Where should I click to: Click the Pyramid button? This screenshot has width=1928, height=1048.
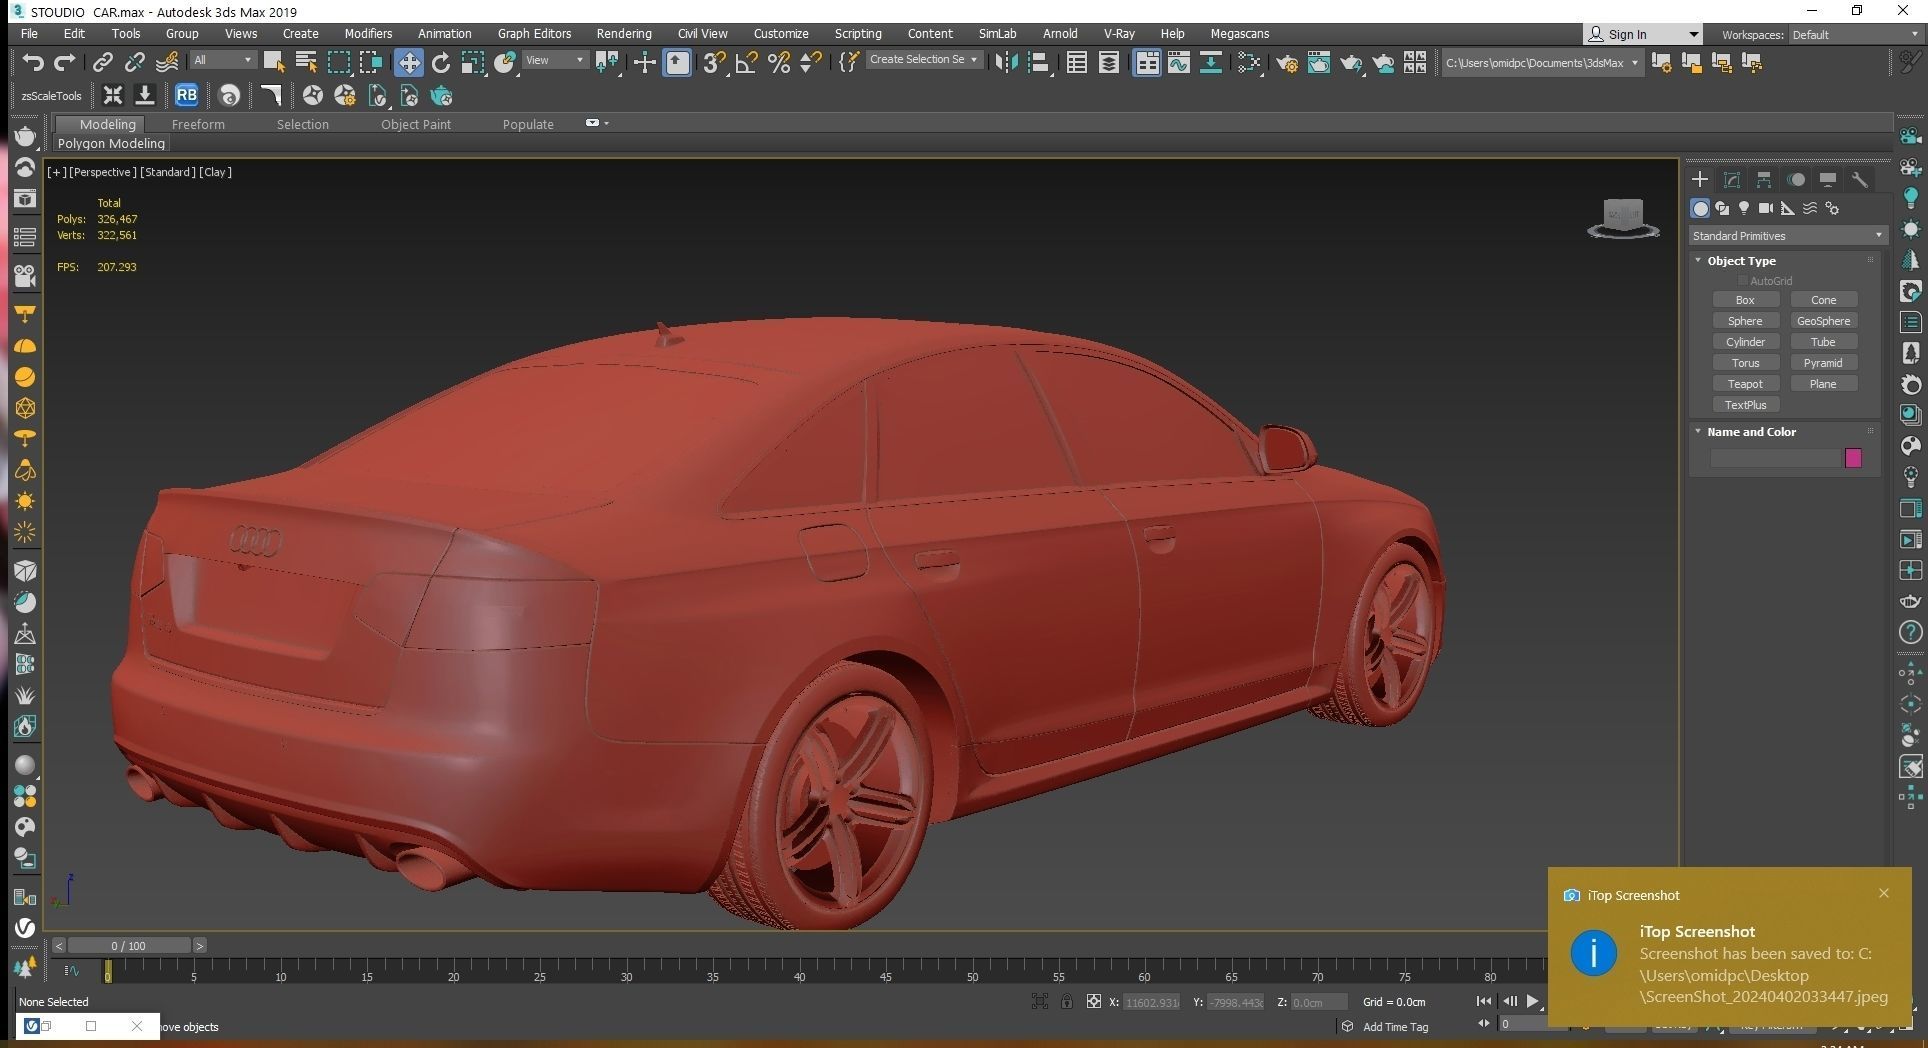click(1823, 363)
